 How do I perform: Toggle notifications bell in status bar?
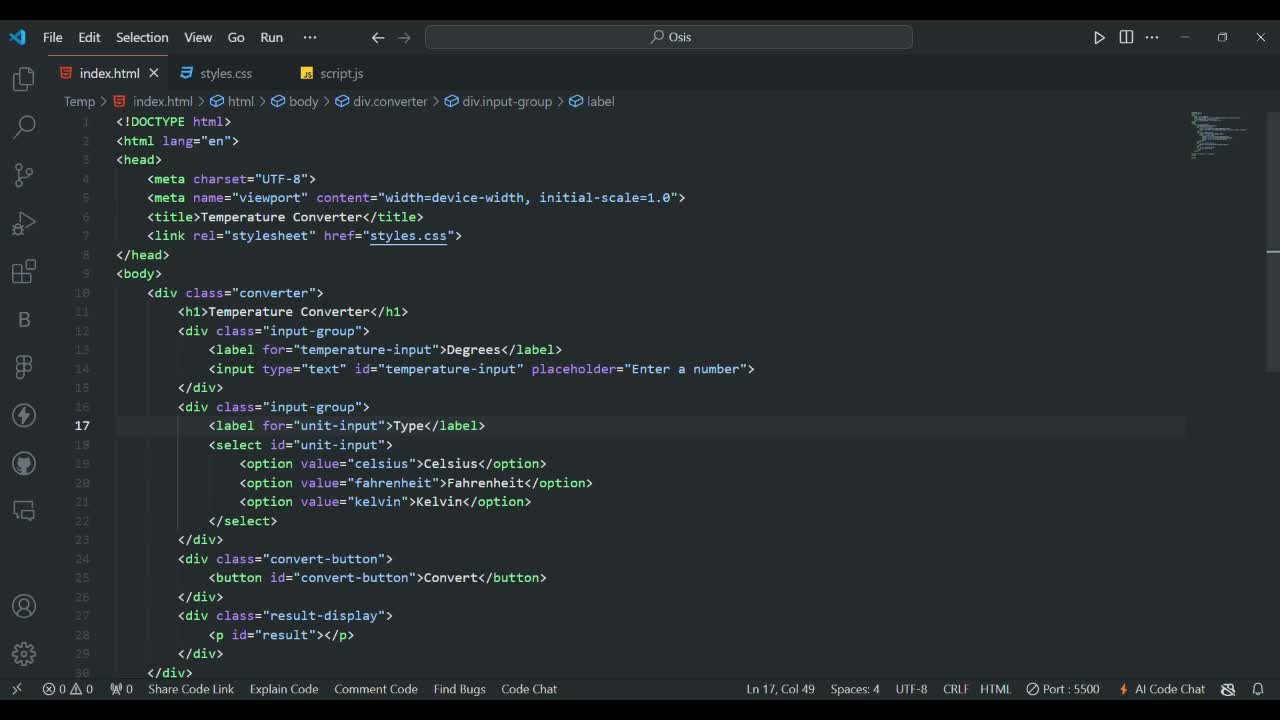[1258, 689]
